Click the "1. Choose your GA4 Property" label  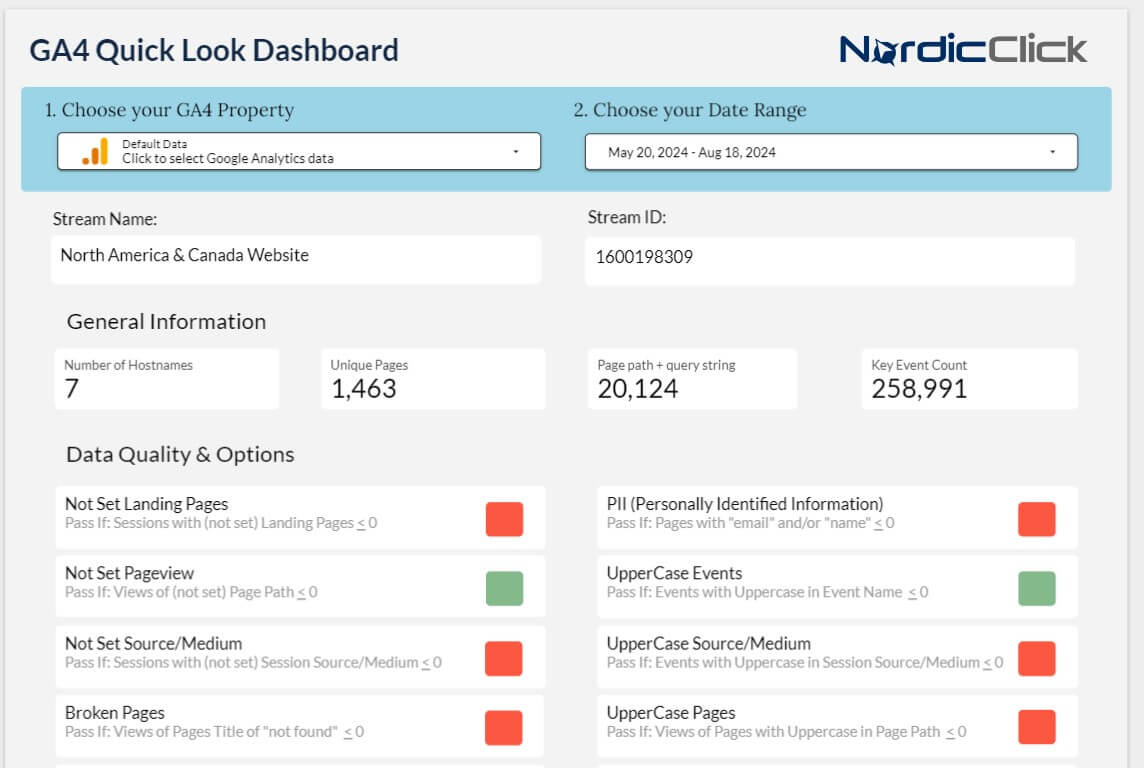point(169,110)
